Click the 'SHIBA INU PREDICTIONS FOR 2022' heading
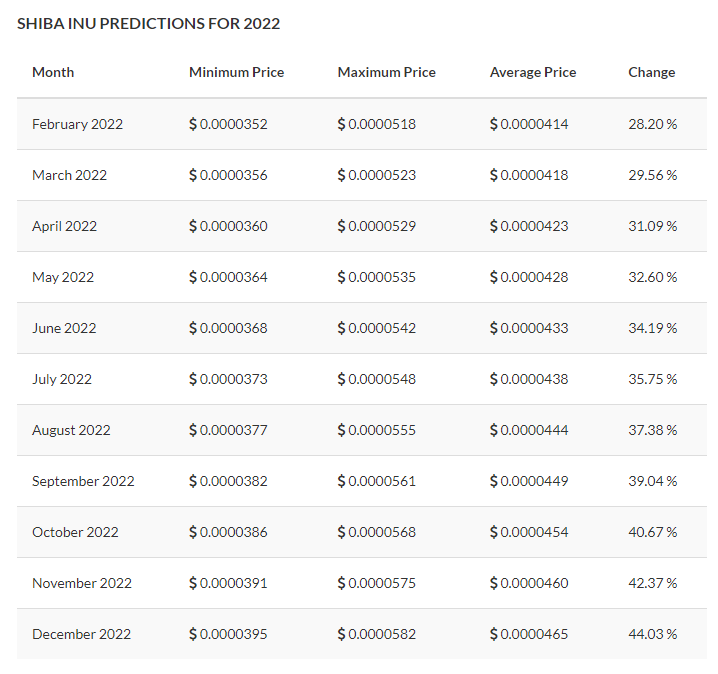The height and width of the screenshot is (674, 718). pos(148,23)
